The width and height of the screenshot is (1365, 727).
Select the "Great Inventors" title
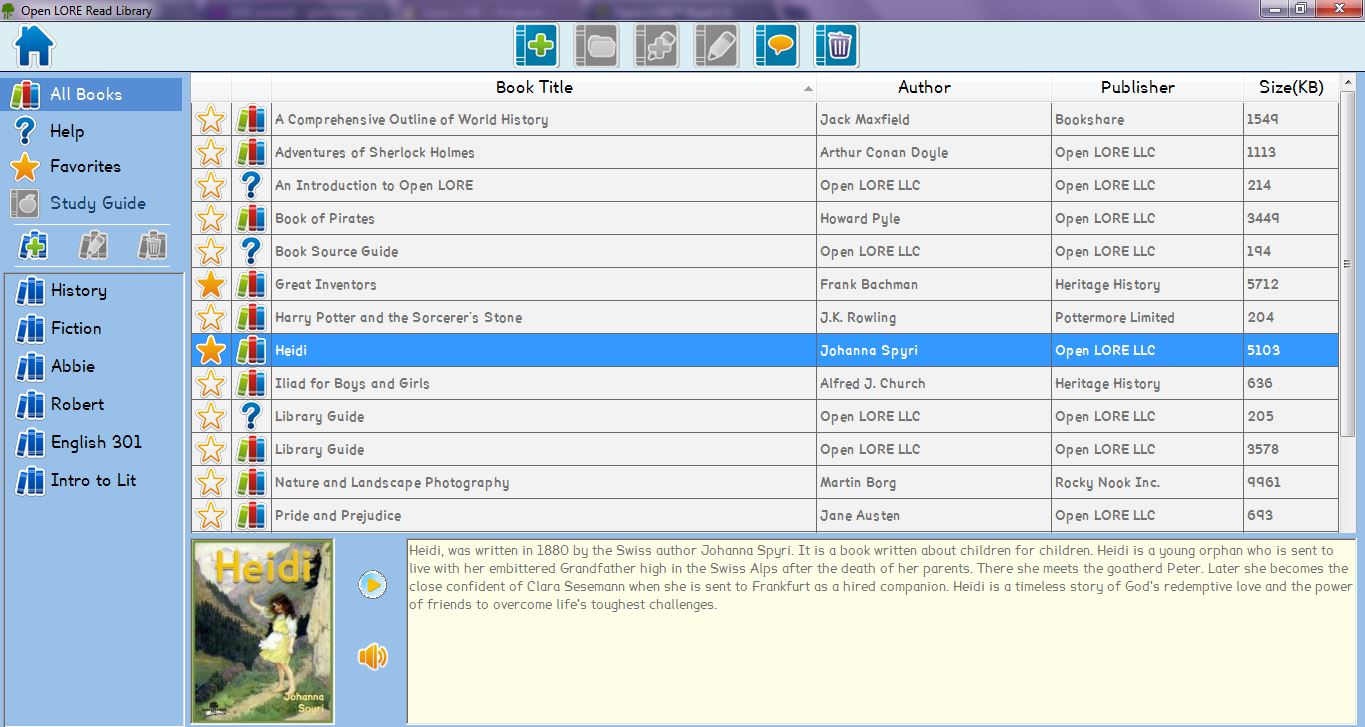point(326,284)
